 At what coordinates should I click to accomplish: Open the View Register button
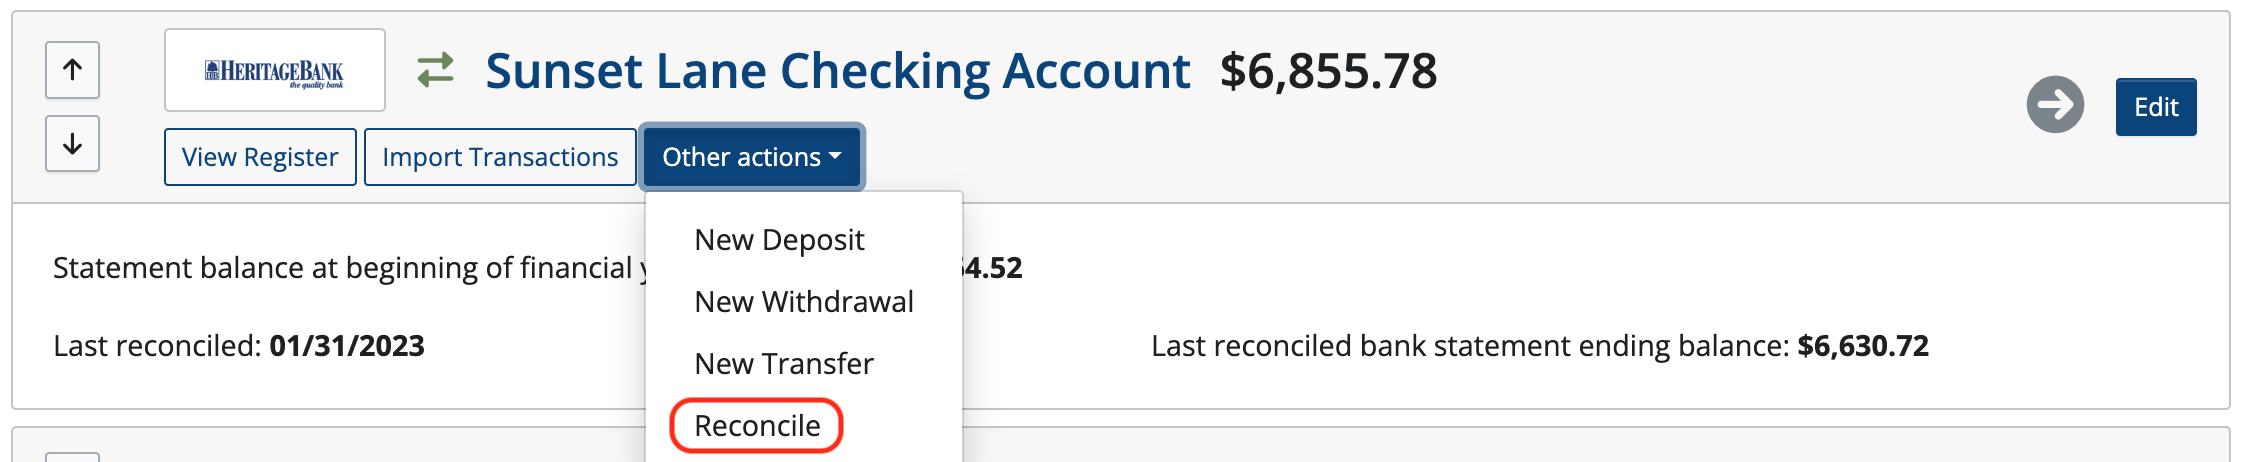click(260, 157)
